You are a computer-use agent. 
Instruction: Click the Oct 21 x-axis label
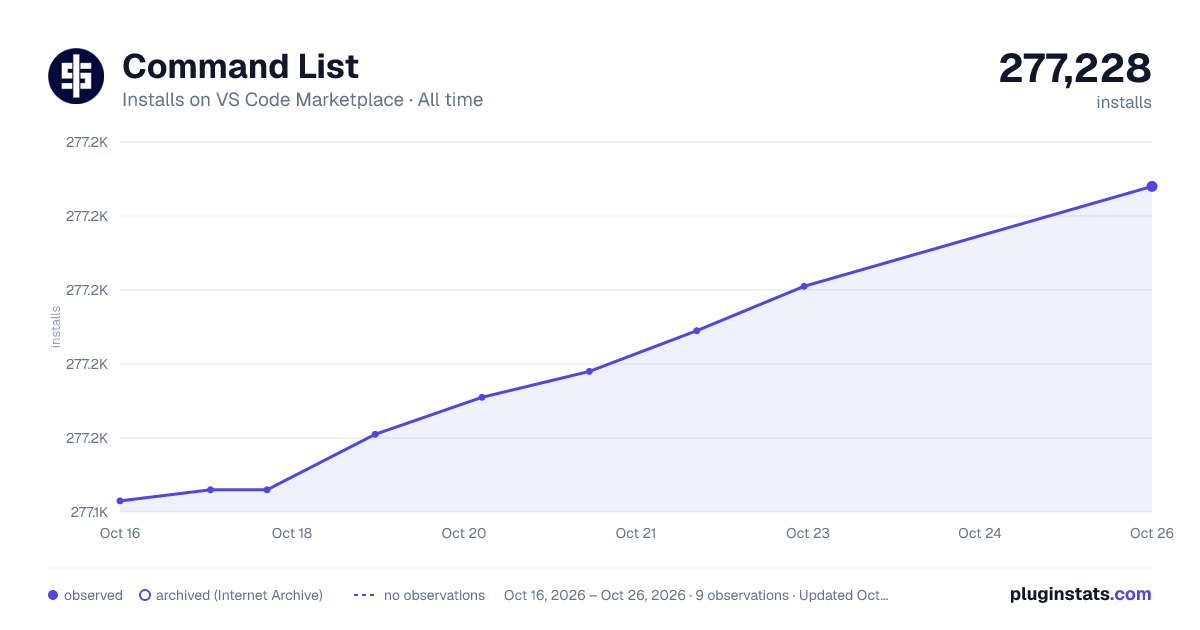636,533
